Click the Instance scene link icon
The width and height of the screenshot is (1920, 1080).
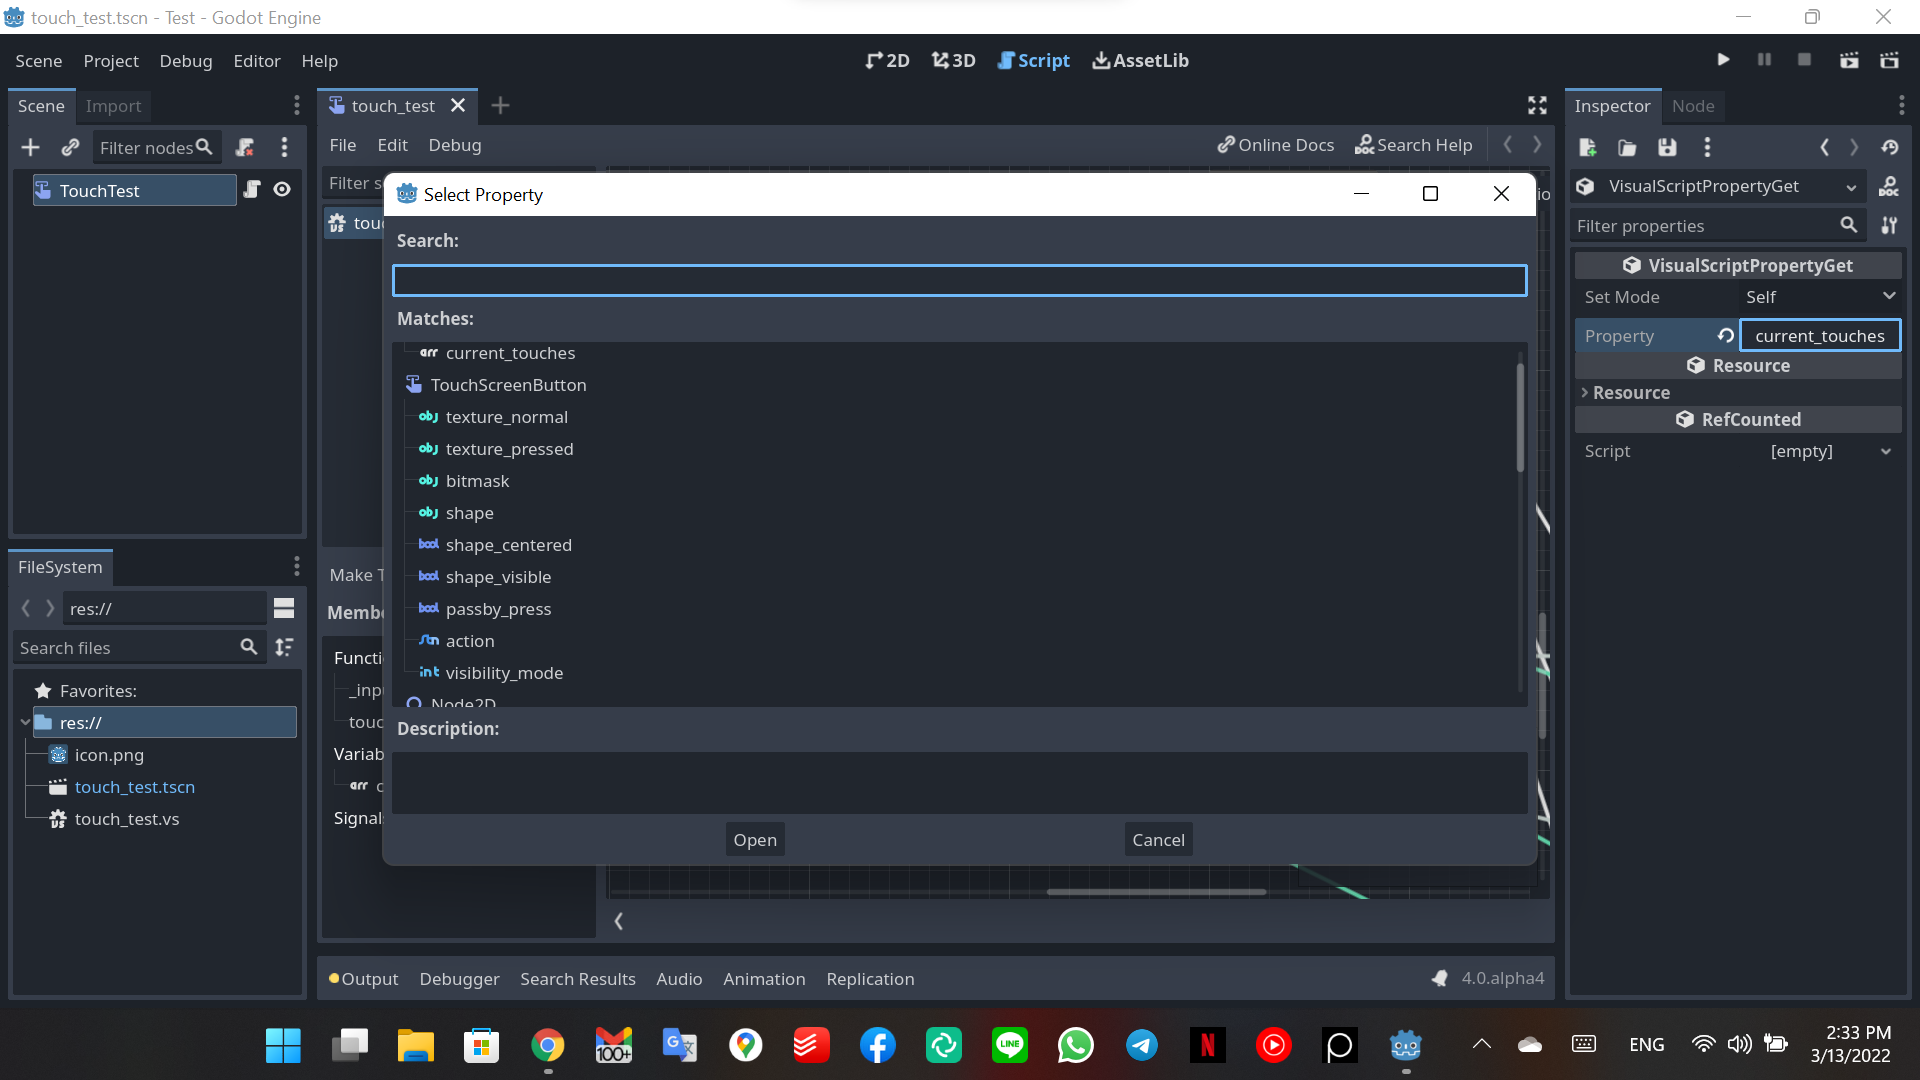pyautogui.click(x=70, y=148)
